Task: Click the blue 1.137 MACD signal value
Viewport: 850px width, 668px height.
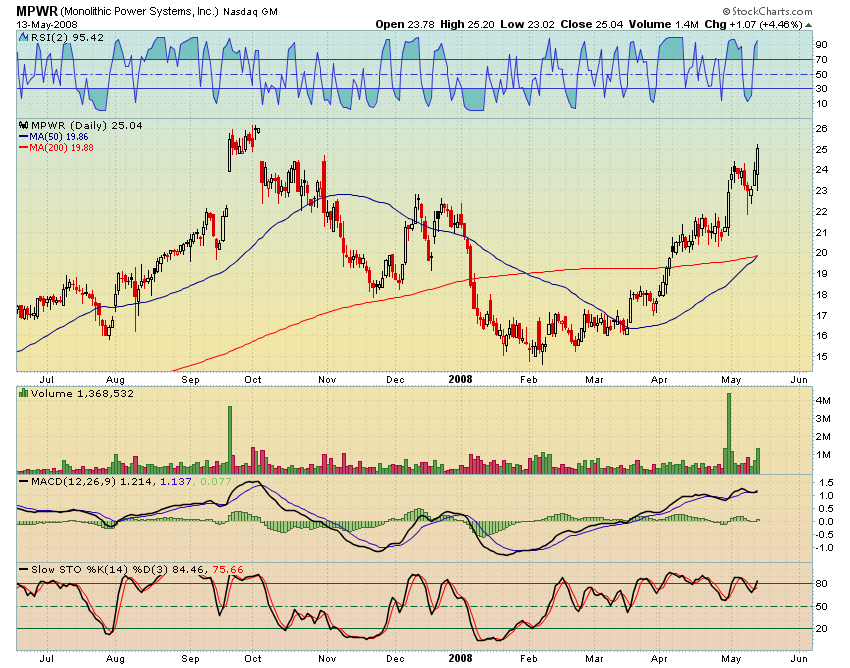Action: click(176, 481)
